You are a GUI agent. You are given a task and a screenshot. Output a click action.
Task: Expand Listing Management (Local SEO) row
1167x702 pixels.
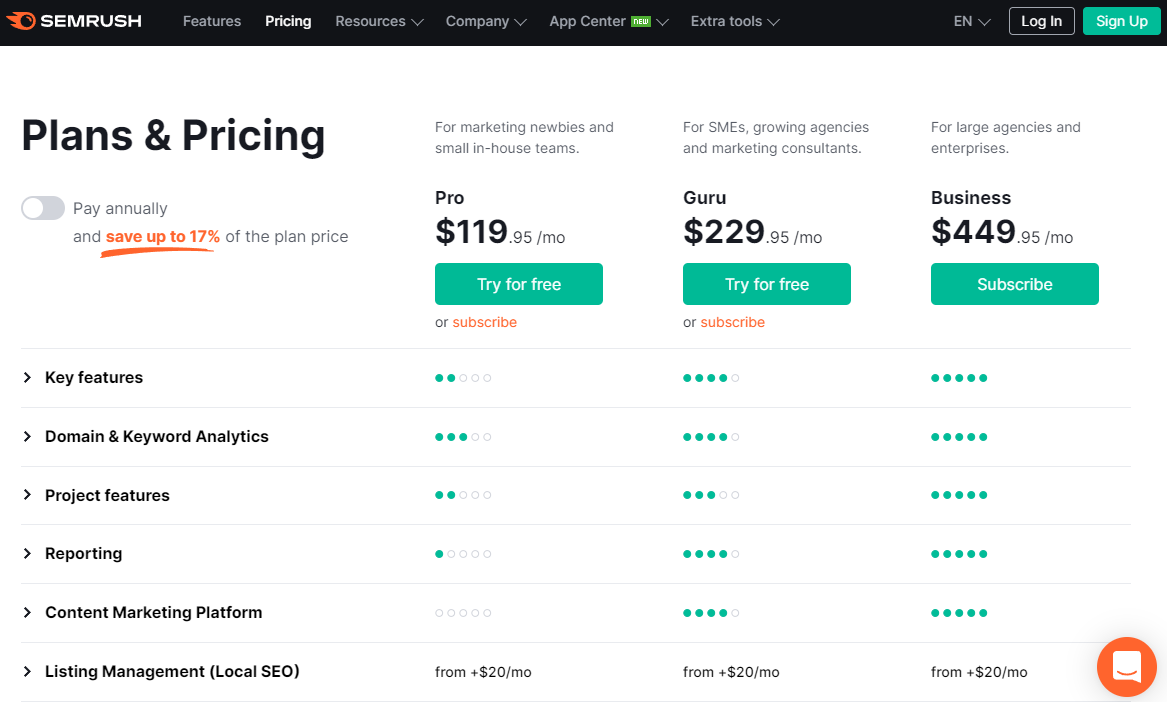tap(576, 671)
